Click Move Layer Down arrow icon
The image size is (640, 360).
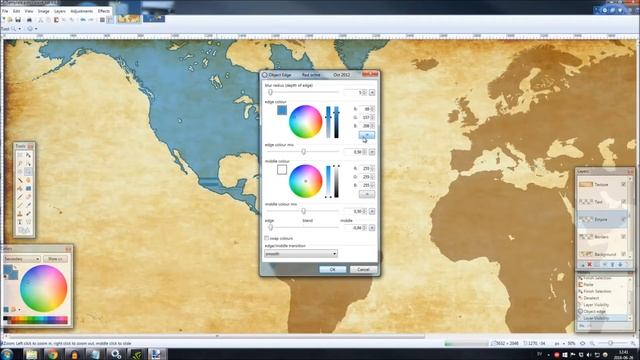pyautogui.click(x=620, y=264)
